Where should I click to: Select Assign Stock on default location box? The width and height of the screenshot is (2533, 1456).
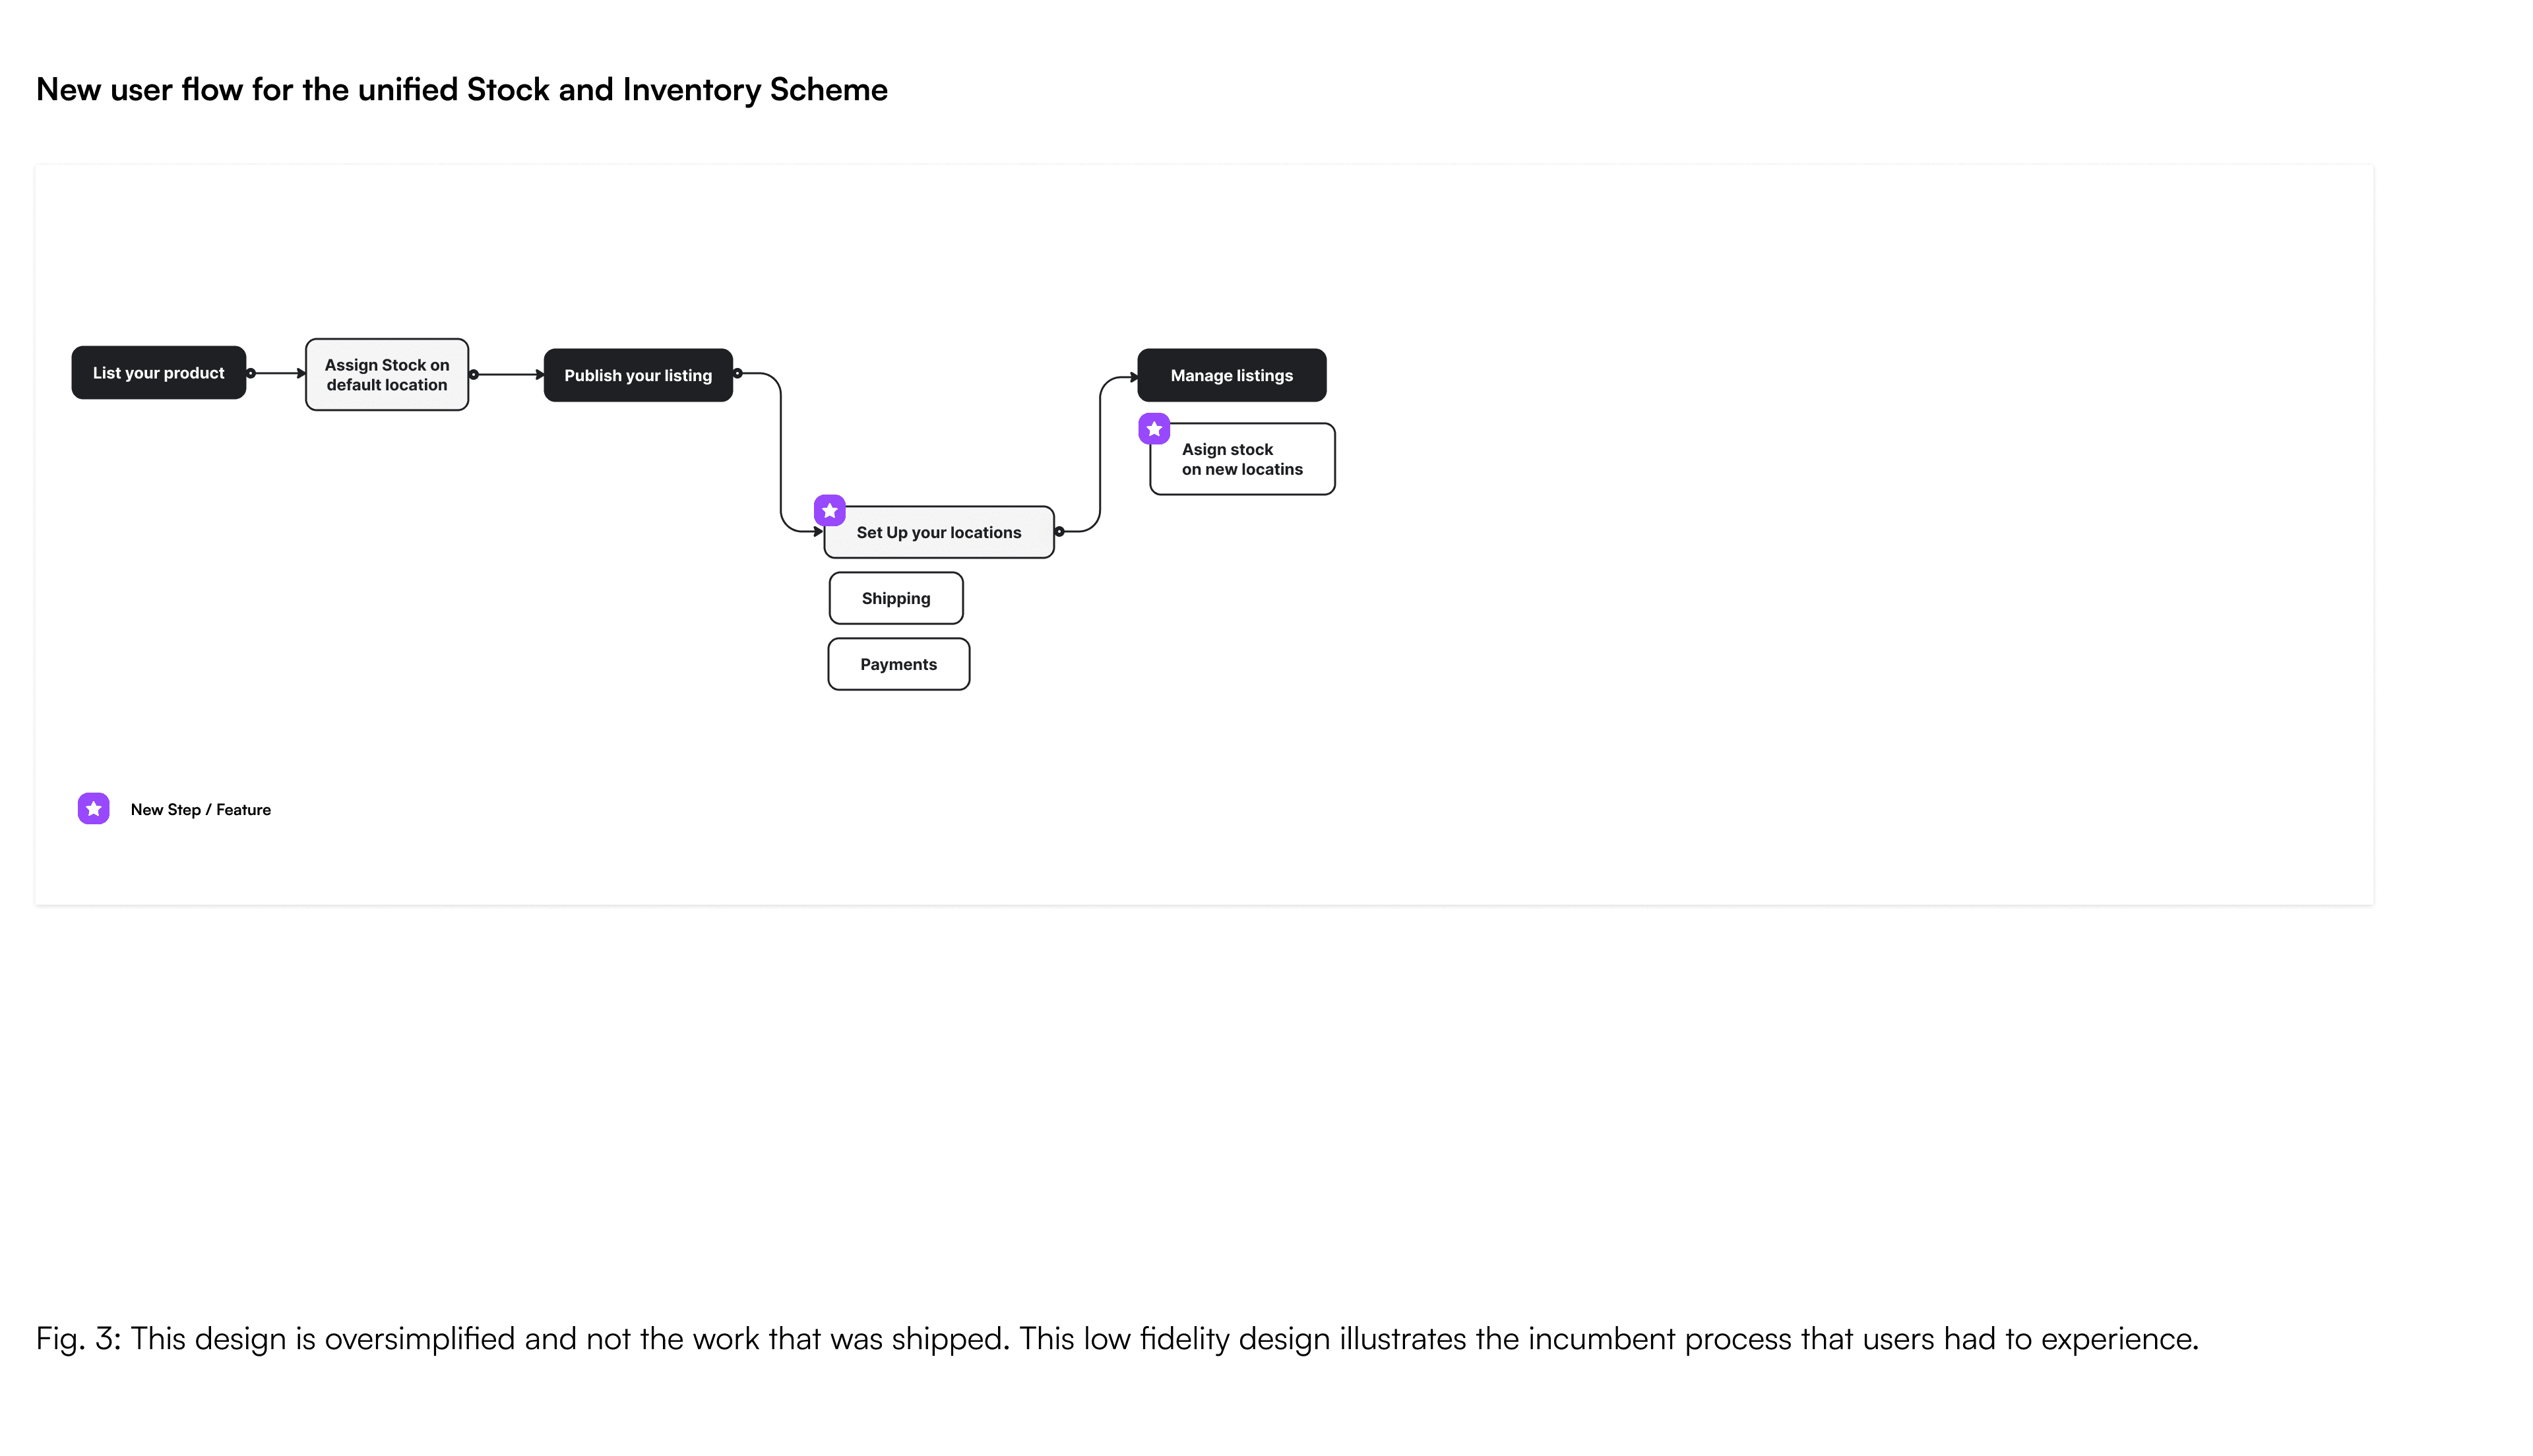click(x=387, y=375)
